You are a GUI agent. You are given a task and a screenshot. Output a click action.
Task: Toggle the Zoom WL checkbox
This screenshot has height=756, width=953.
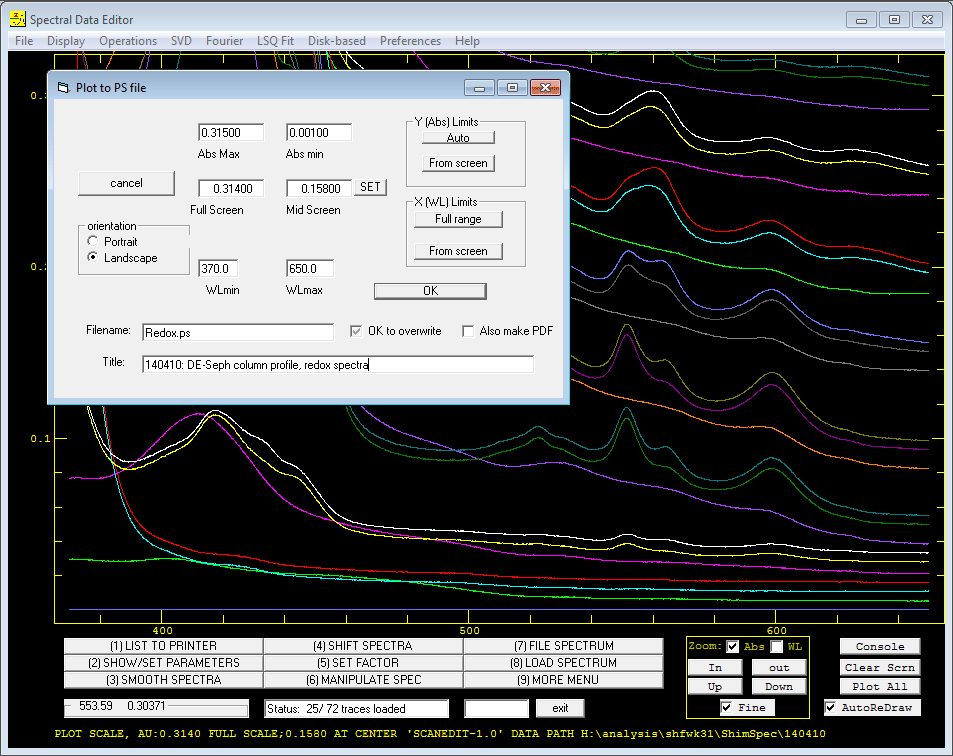click(777, 647)
